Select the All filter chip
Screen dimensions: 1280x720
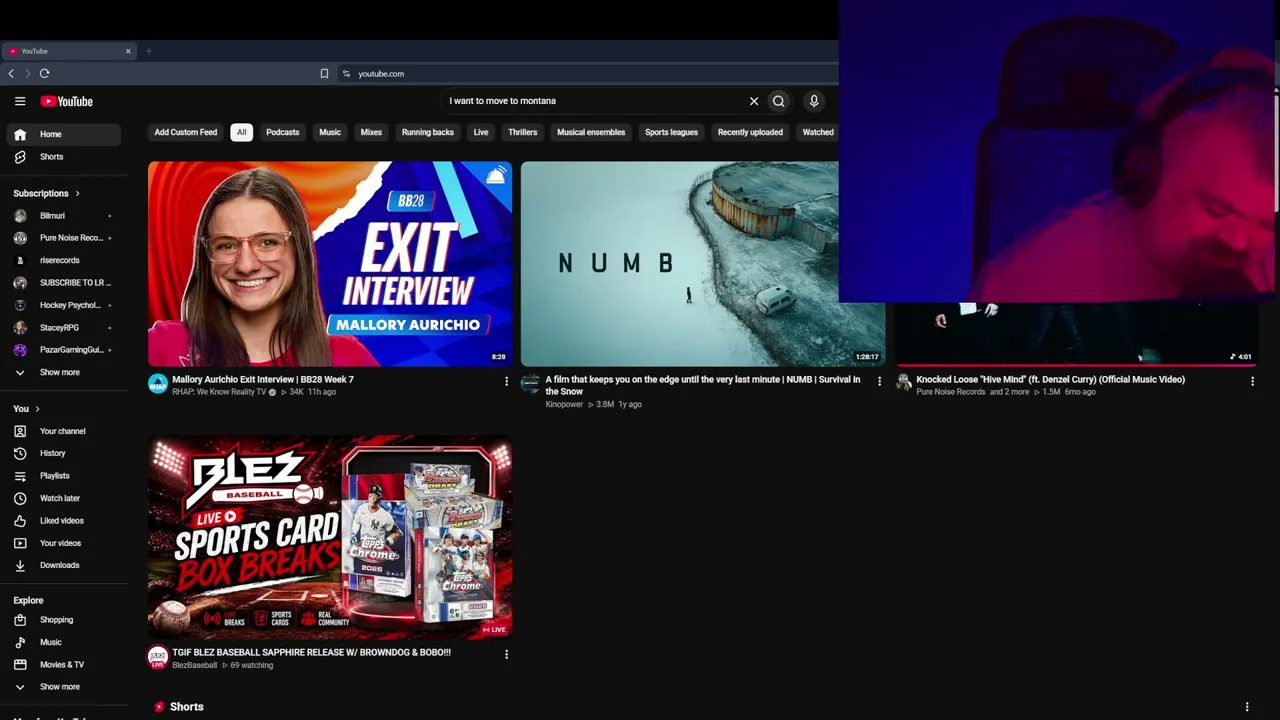241,132
